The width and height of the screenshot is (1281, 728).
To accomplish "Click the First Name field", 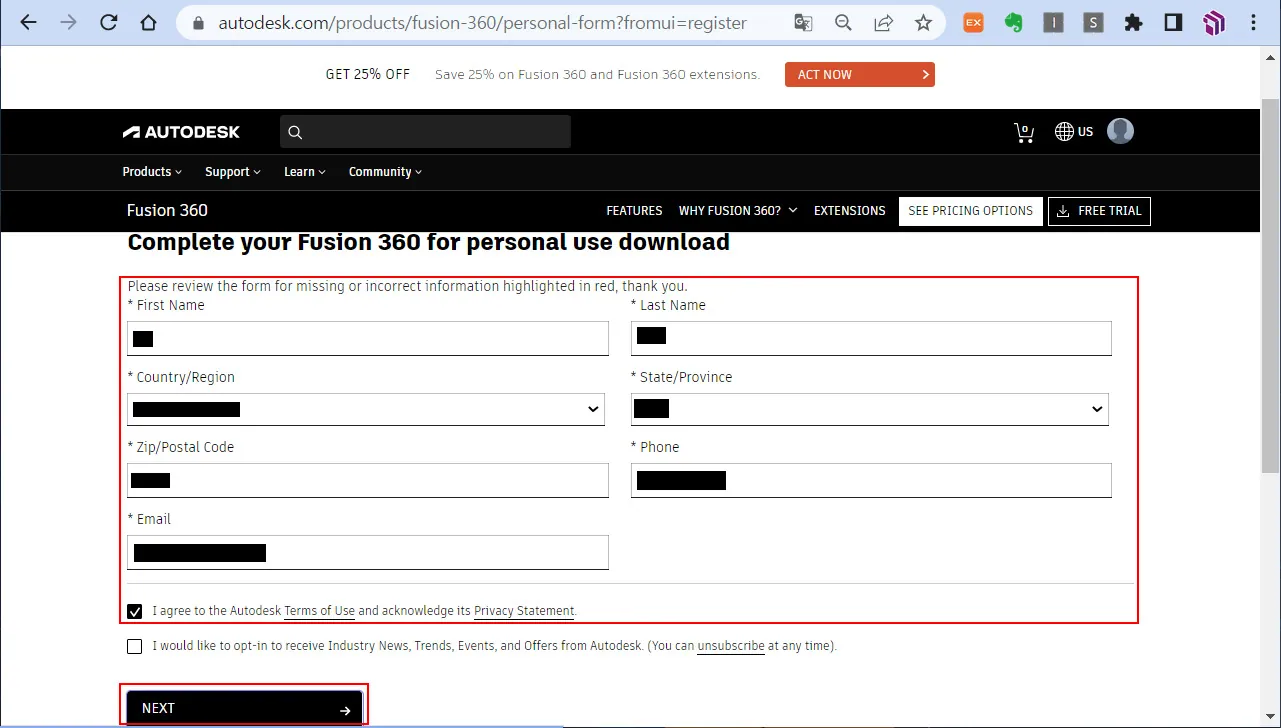I will tap(368, 338).
